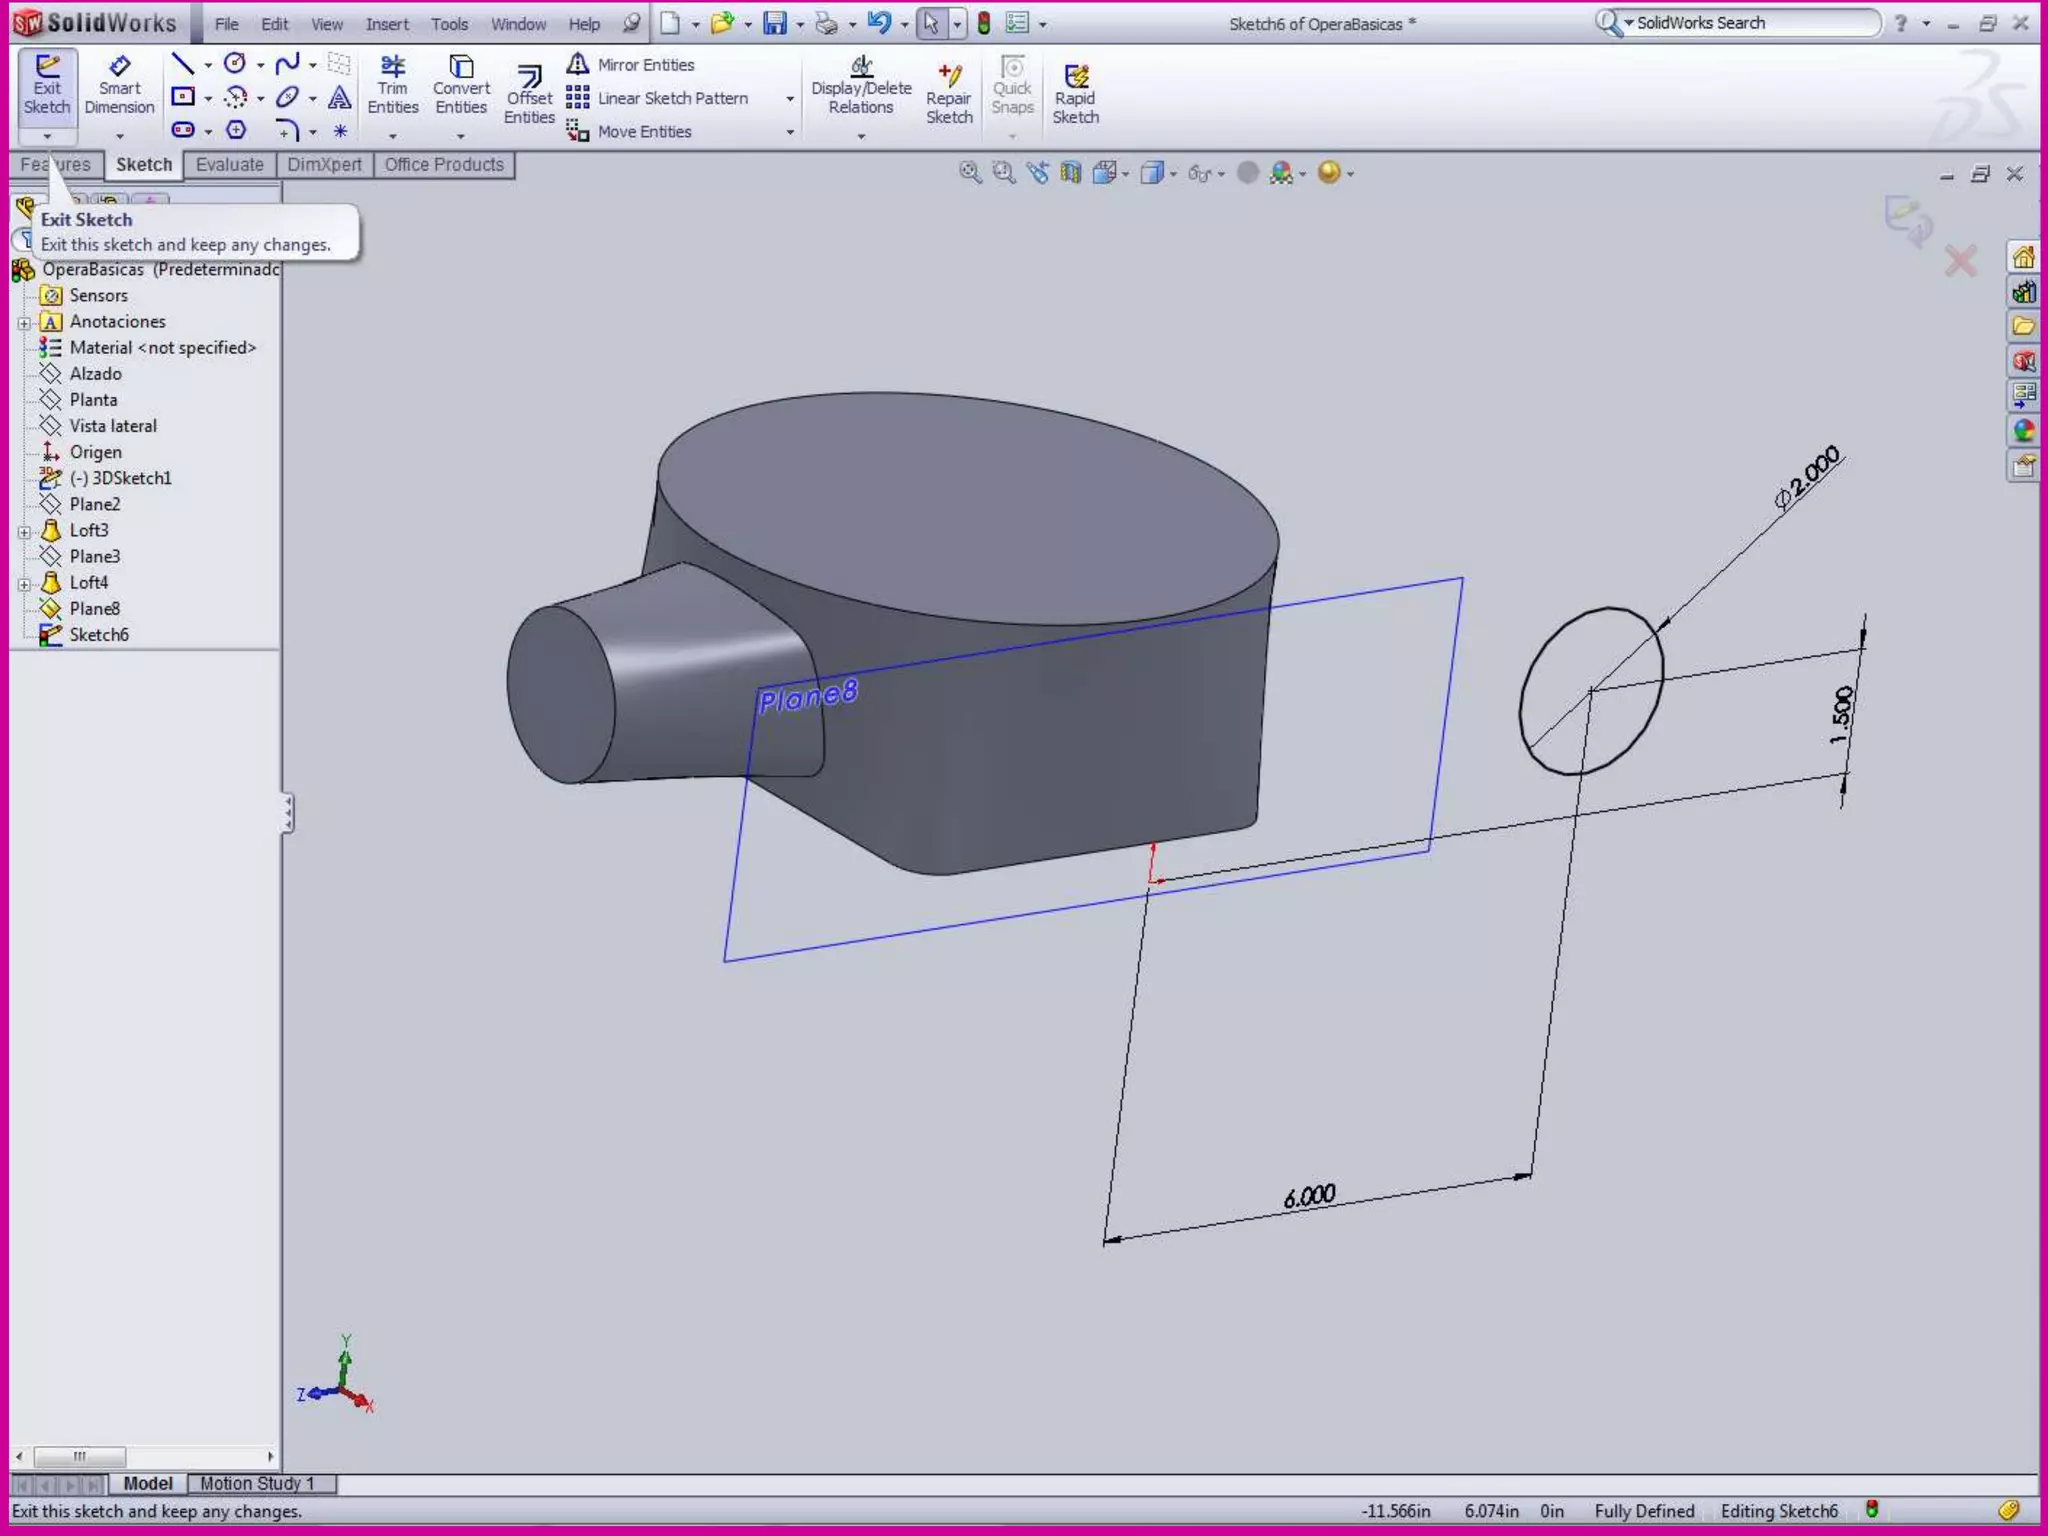The height and width of the screenshot is (1536, 2048).
Task: Open the Tools menu
Action: [449, 24]
